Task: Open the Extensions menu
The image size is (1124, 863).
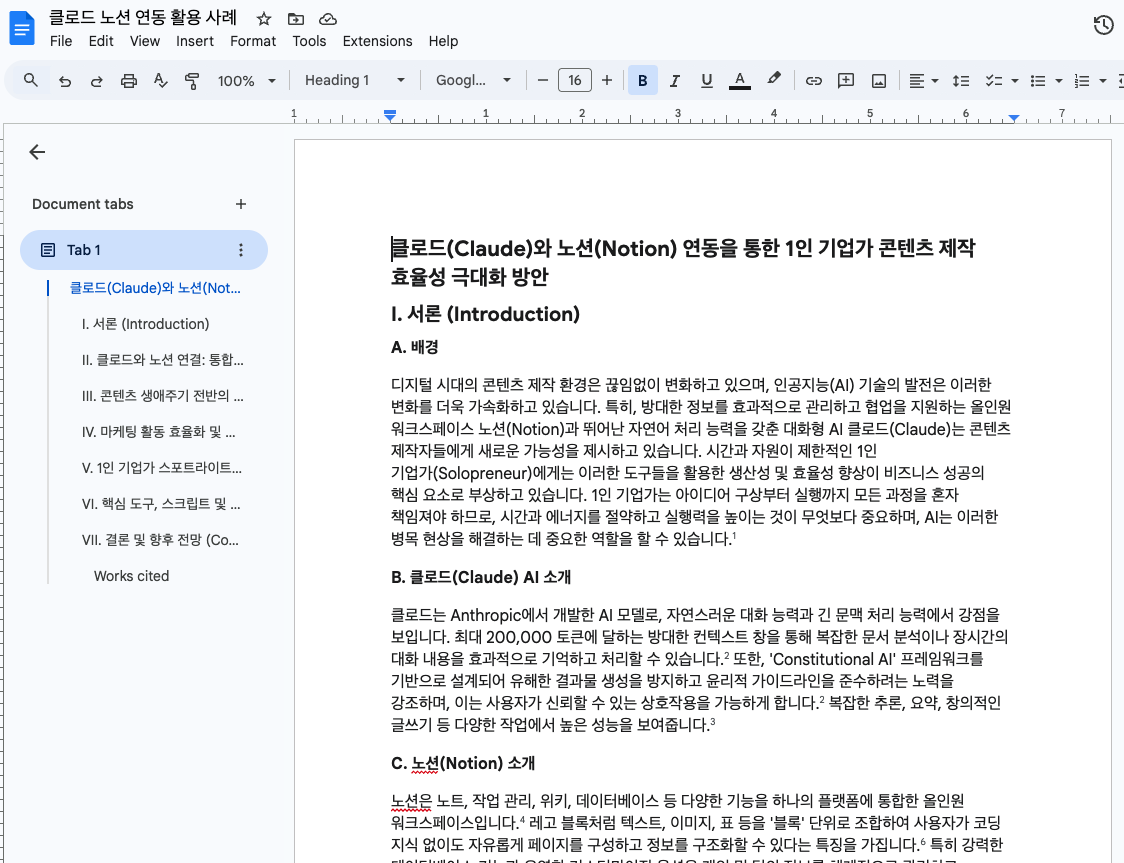Action: click(377, 41)
